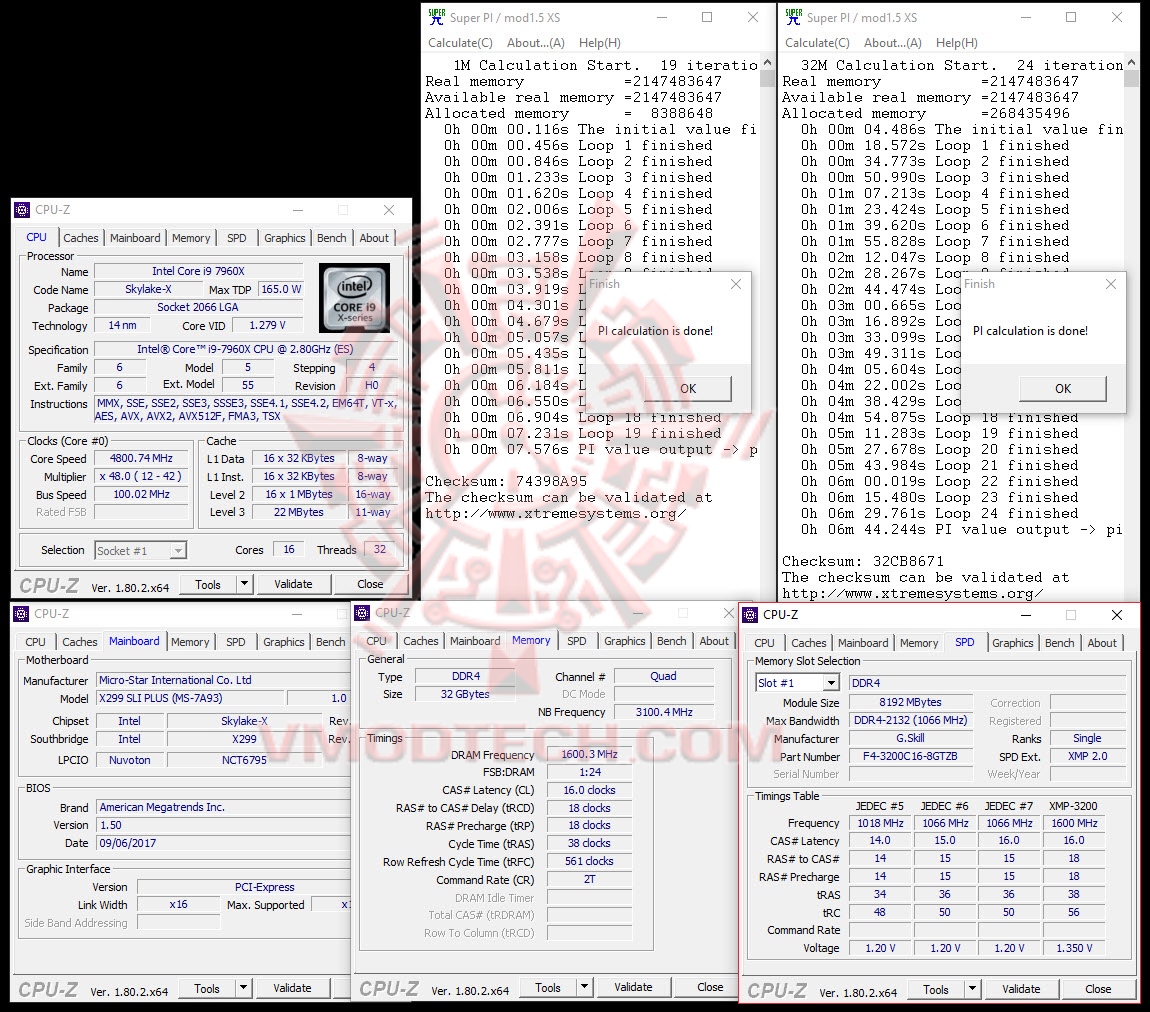The image size is (1150, 1012).
Task: Open the Calculate(C) menu in Super PI
Action: [x=459, y=43]
